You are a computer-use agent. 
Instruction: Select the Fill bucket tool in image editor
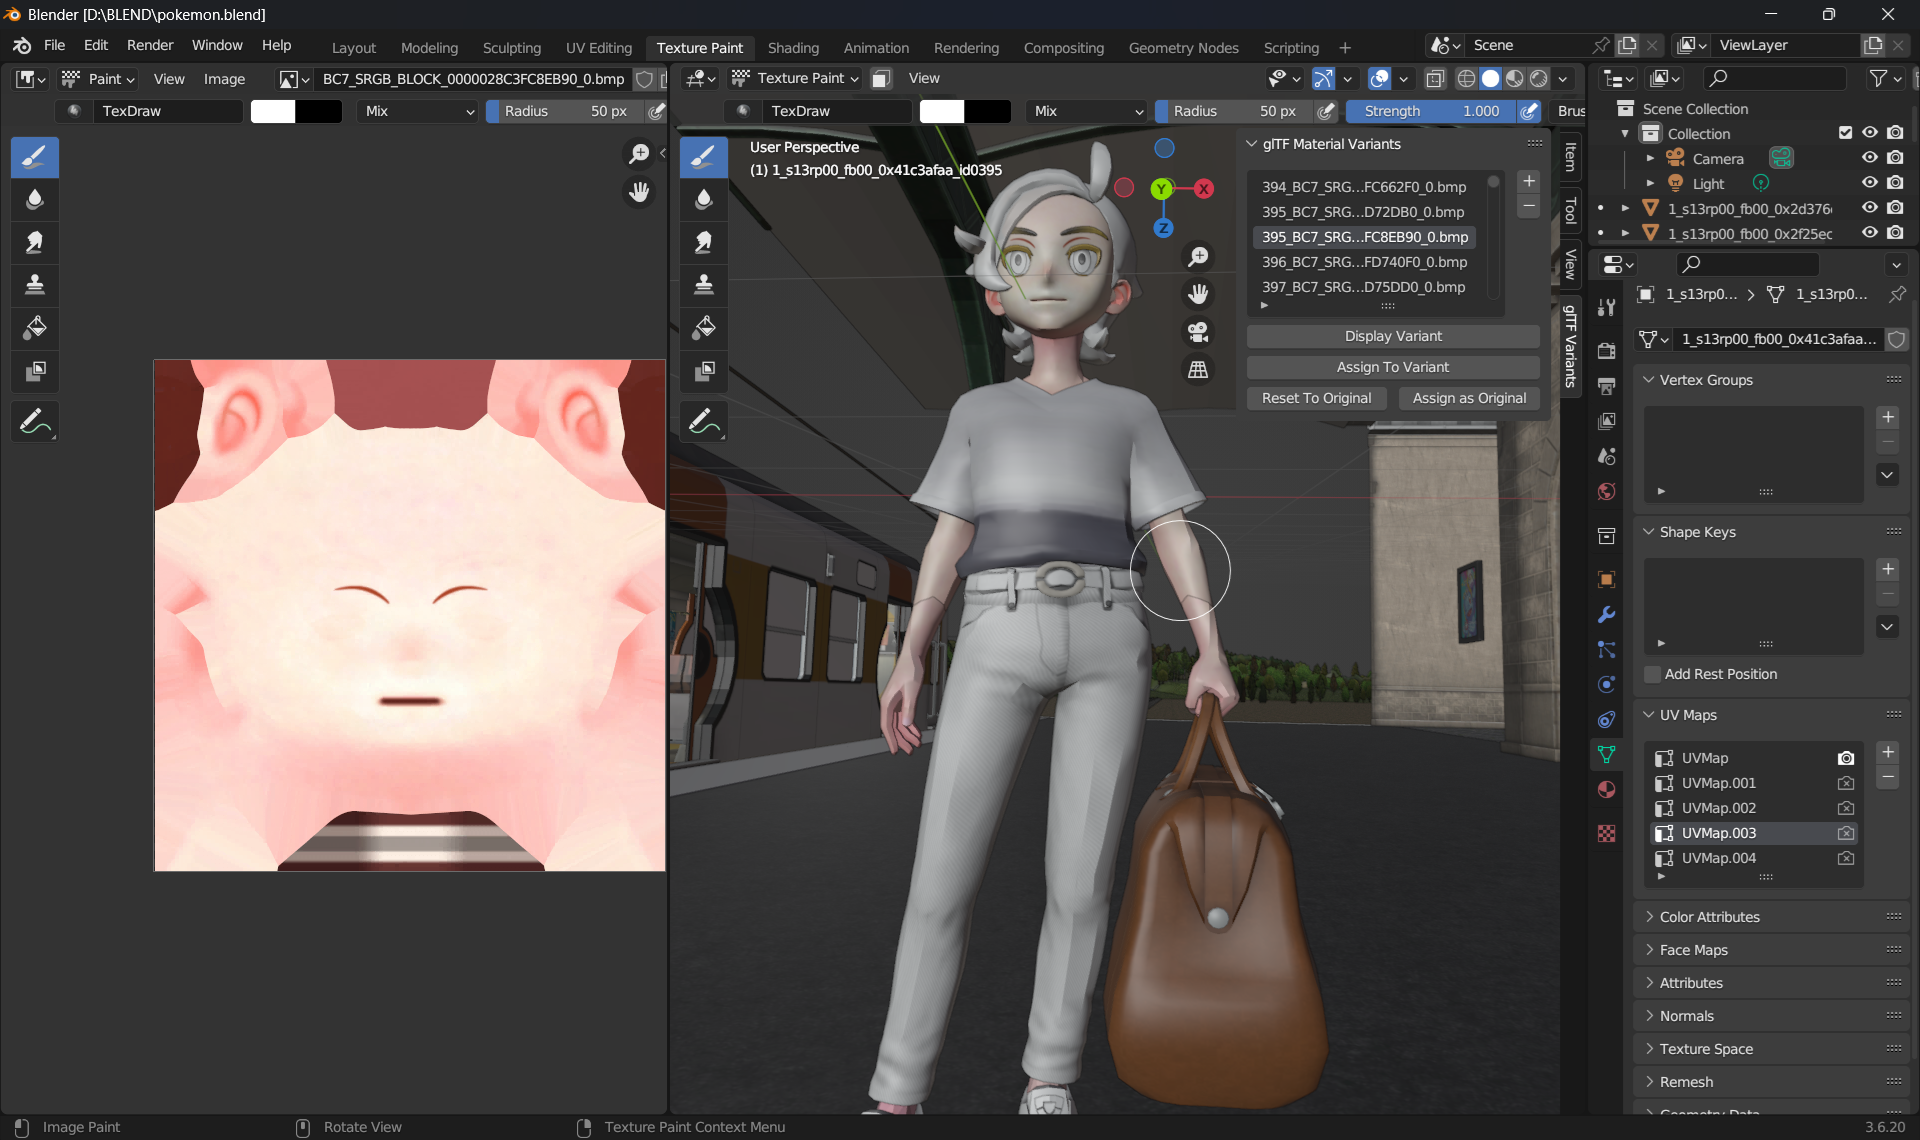pos(35,328)
